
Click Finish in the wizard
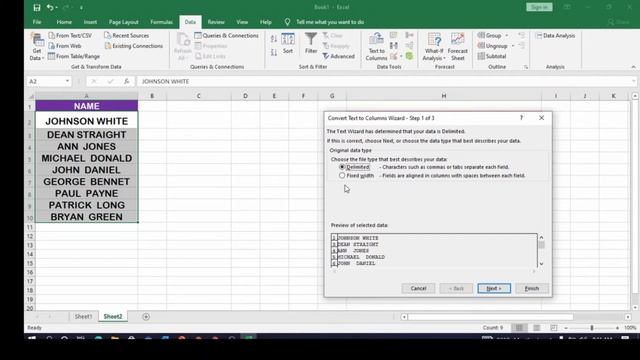coord(532,288)
